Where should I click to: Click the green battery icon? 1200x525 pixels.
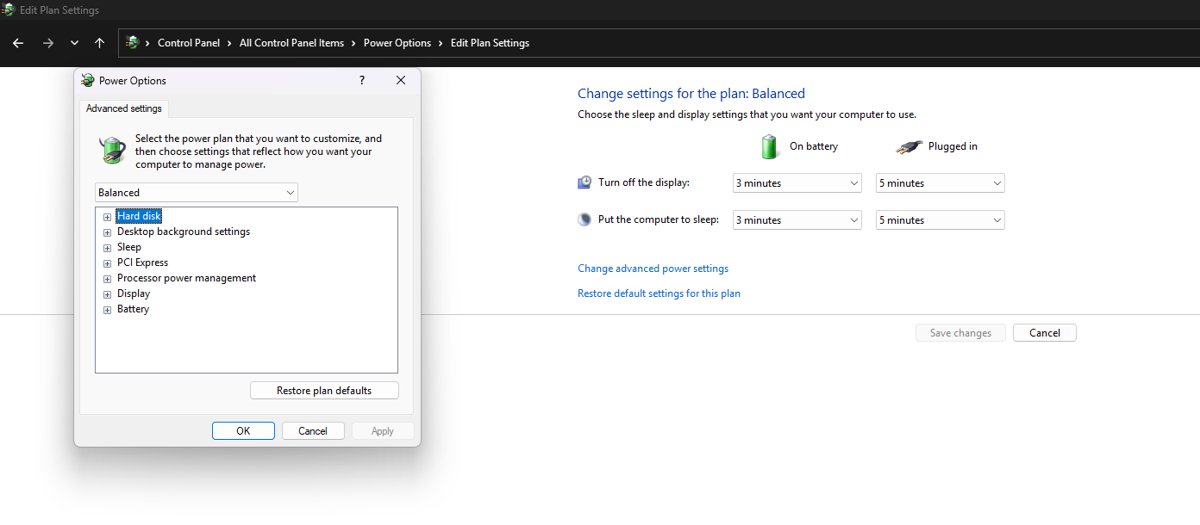pos(769,146)
